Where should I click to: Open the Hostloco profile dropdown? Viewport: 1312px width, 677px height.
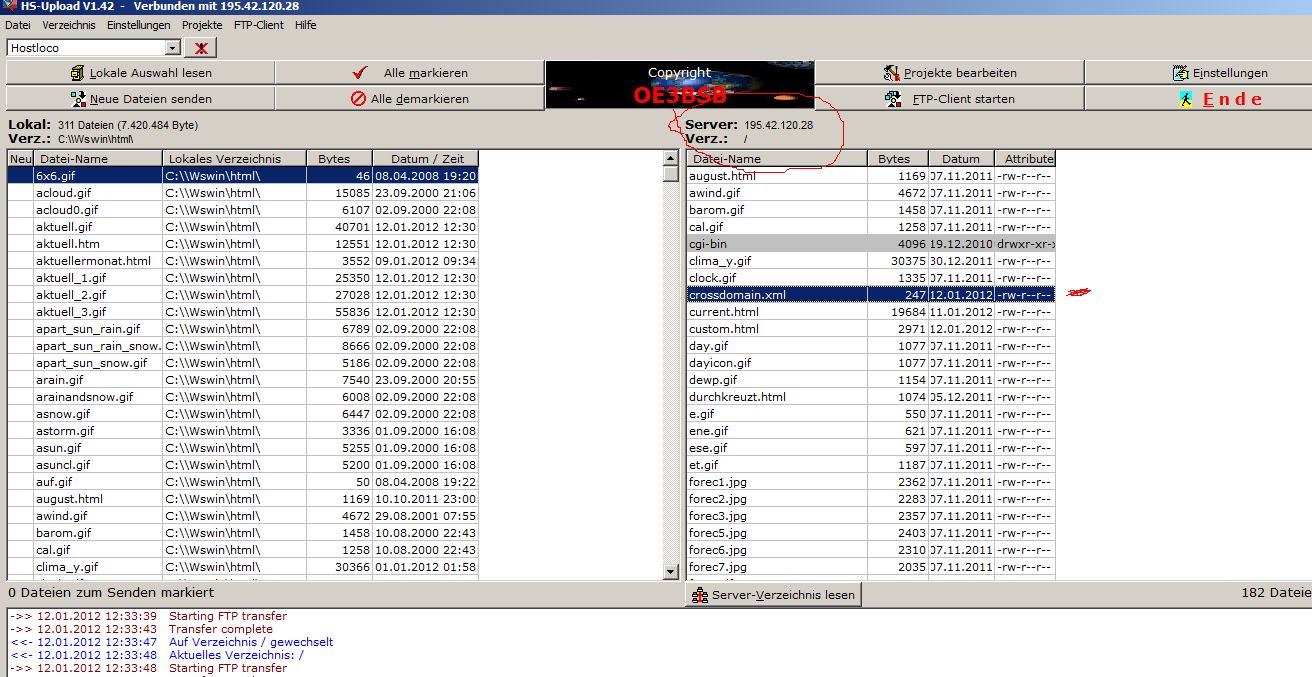tap(172, 48)
